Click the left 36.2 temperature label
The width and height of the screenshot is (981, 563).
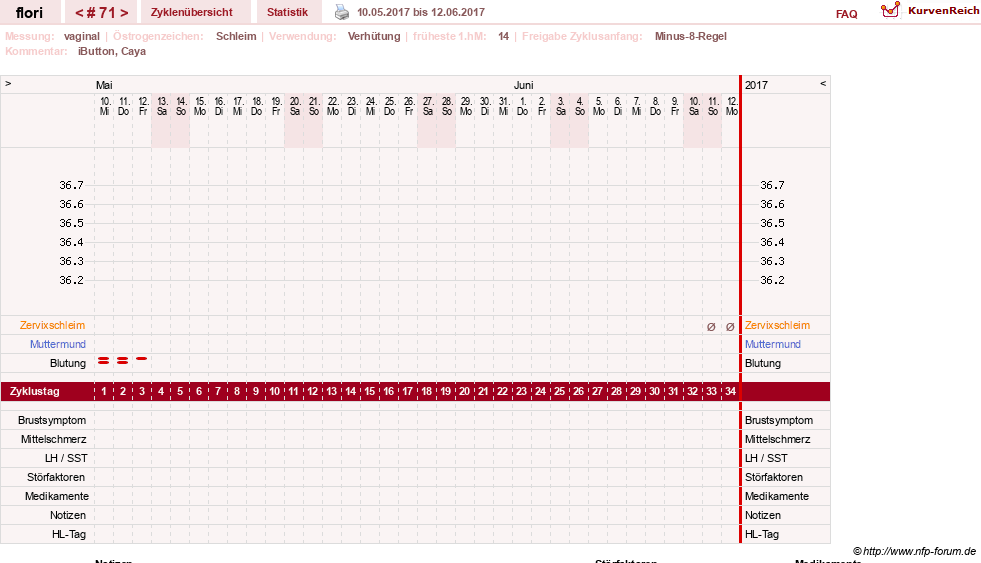tap(71, 280)
